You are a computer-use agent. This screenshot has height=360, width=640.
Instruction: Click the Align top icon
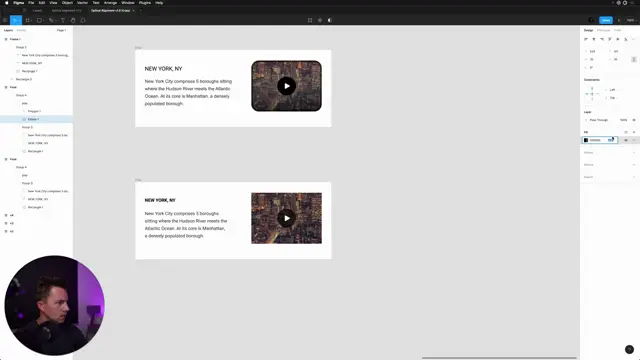coord(610,39)
